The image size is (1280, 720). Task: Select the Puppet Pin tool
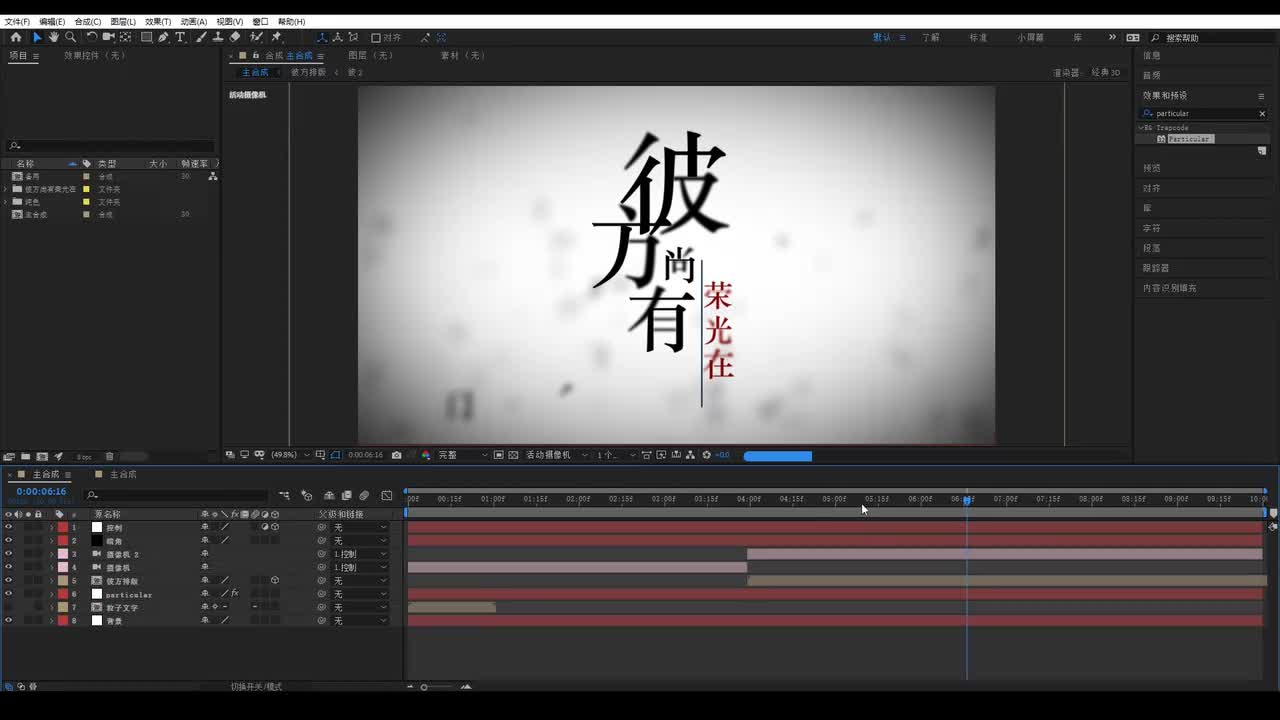click(x=276, y=37)
